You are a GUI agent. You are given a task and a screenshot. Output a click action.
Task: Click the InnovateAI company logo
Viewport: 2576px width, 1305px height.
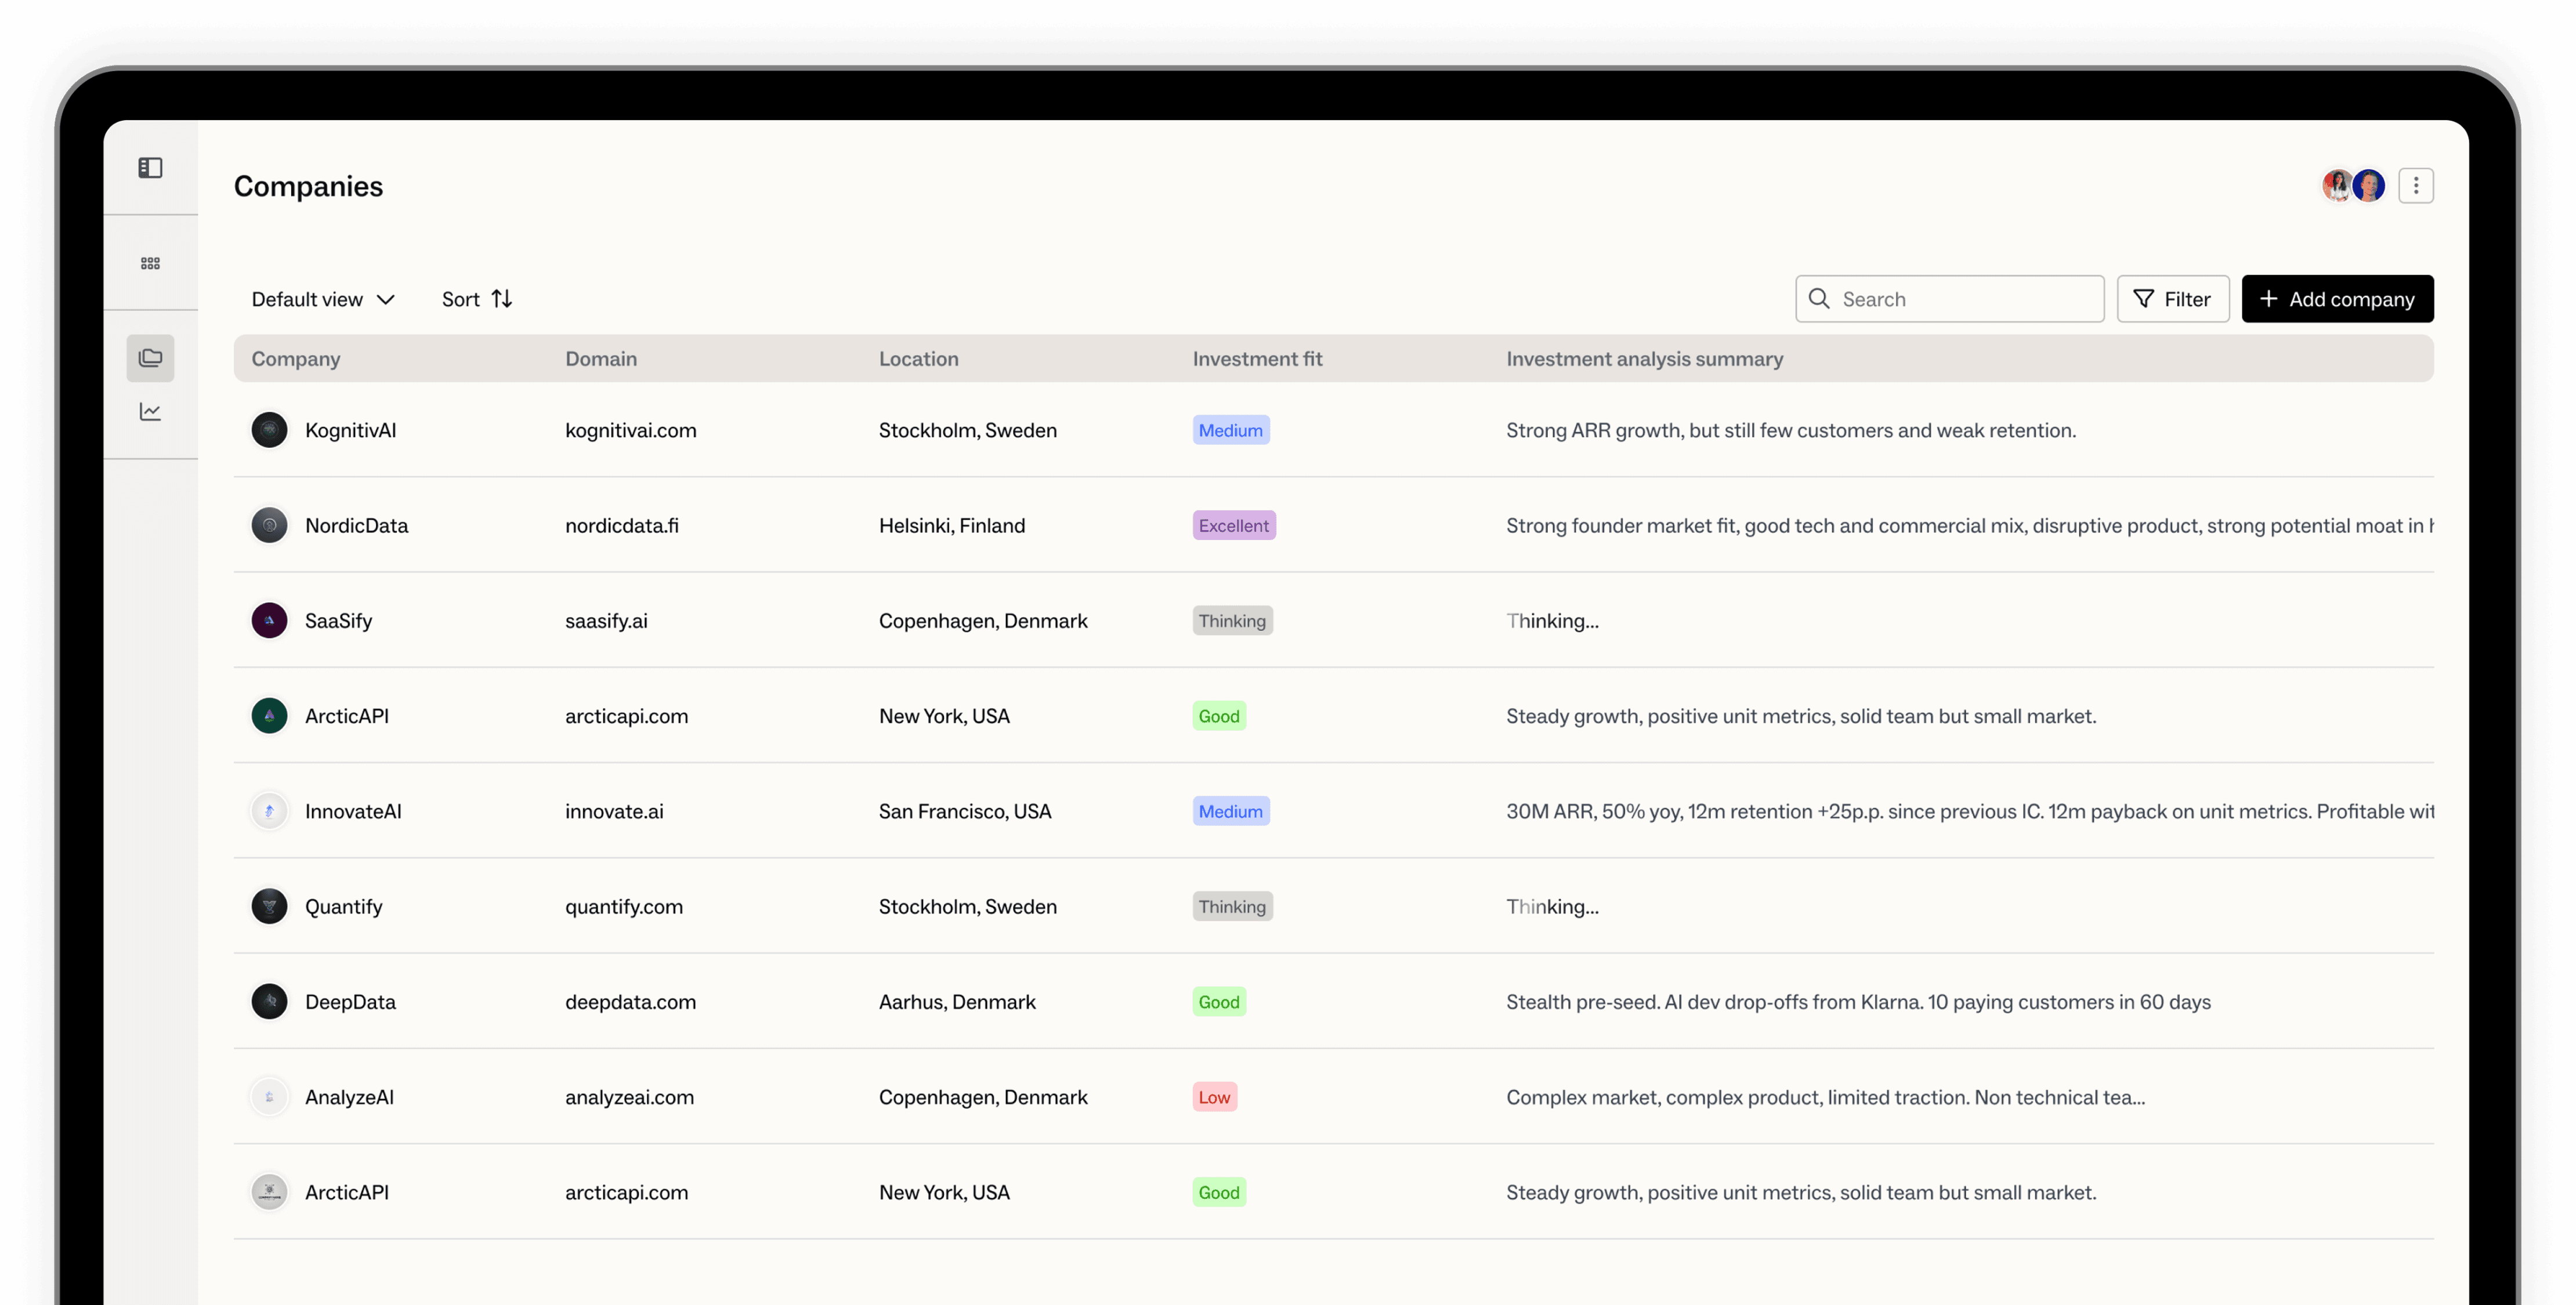tap(269, 811)
